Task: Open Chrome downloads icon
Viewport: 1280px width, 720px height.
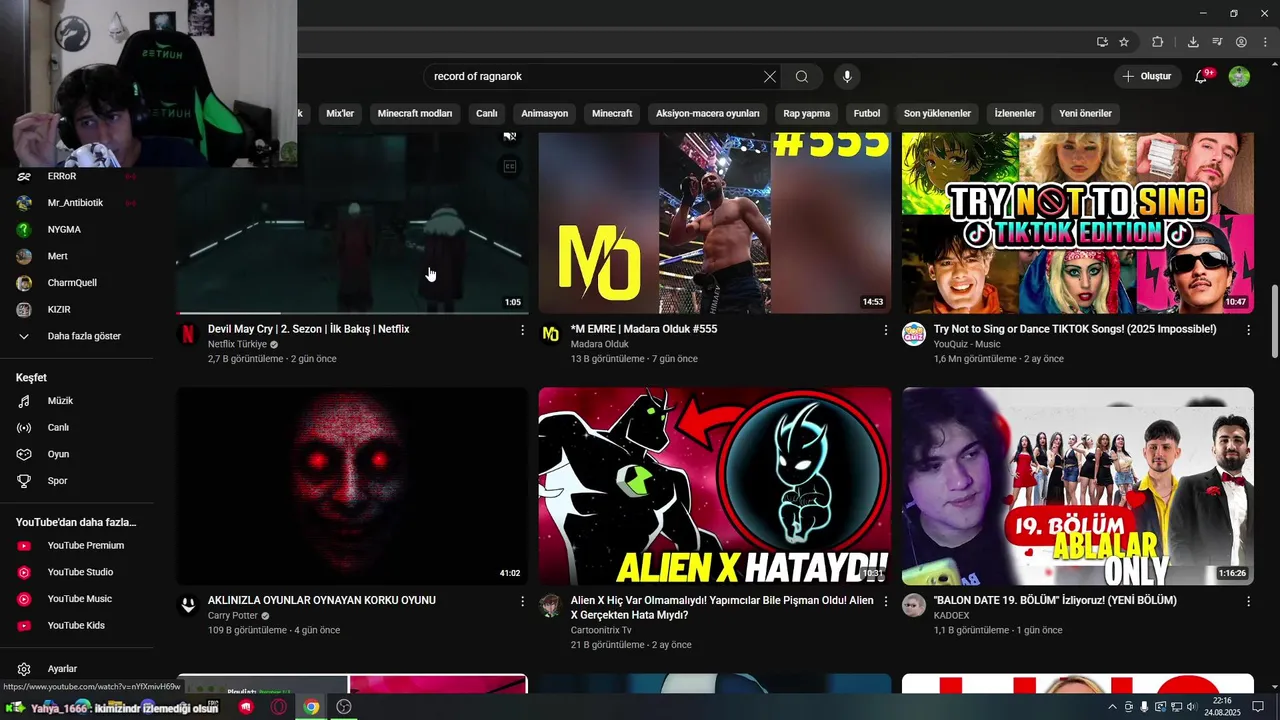Action: point(1193,42)
